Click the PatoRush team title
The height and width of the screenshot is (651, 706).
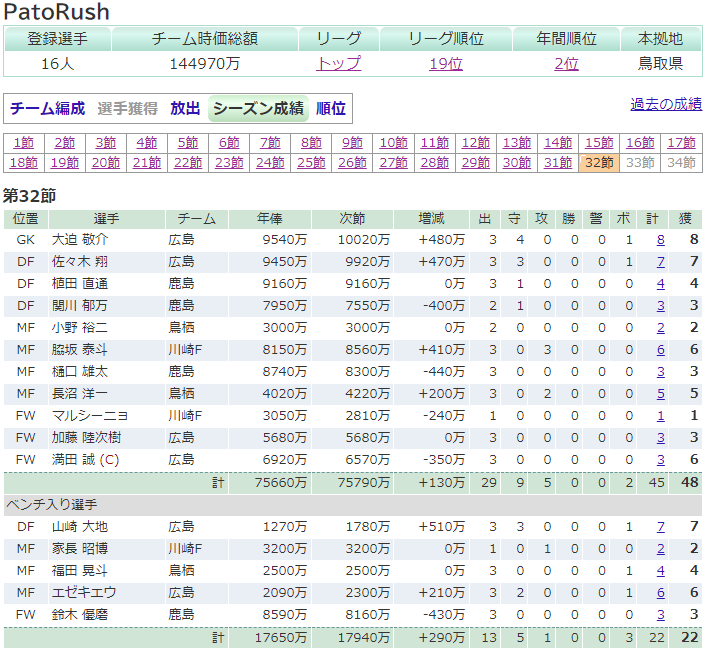click(57, 12)
